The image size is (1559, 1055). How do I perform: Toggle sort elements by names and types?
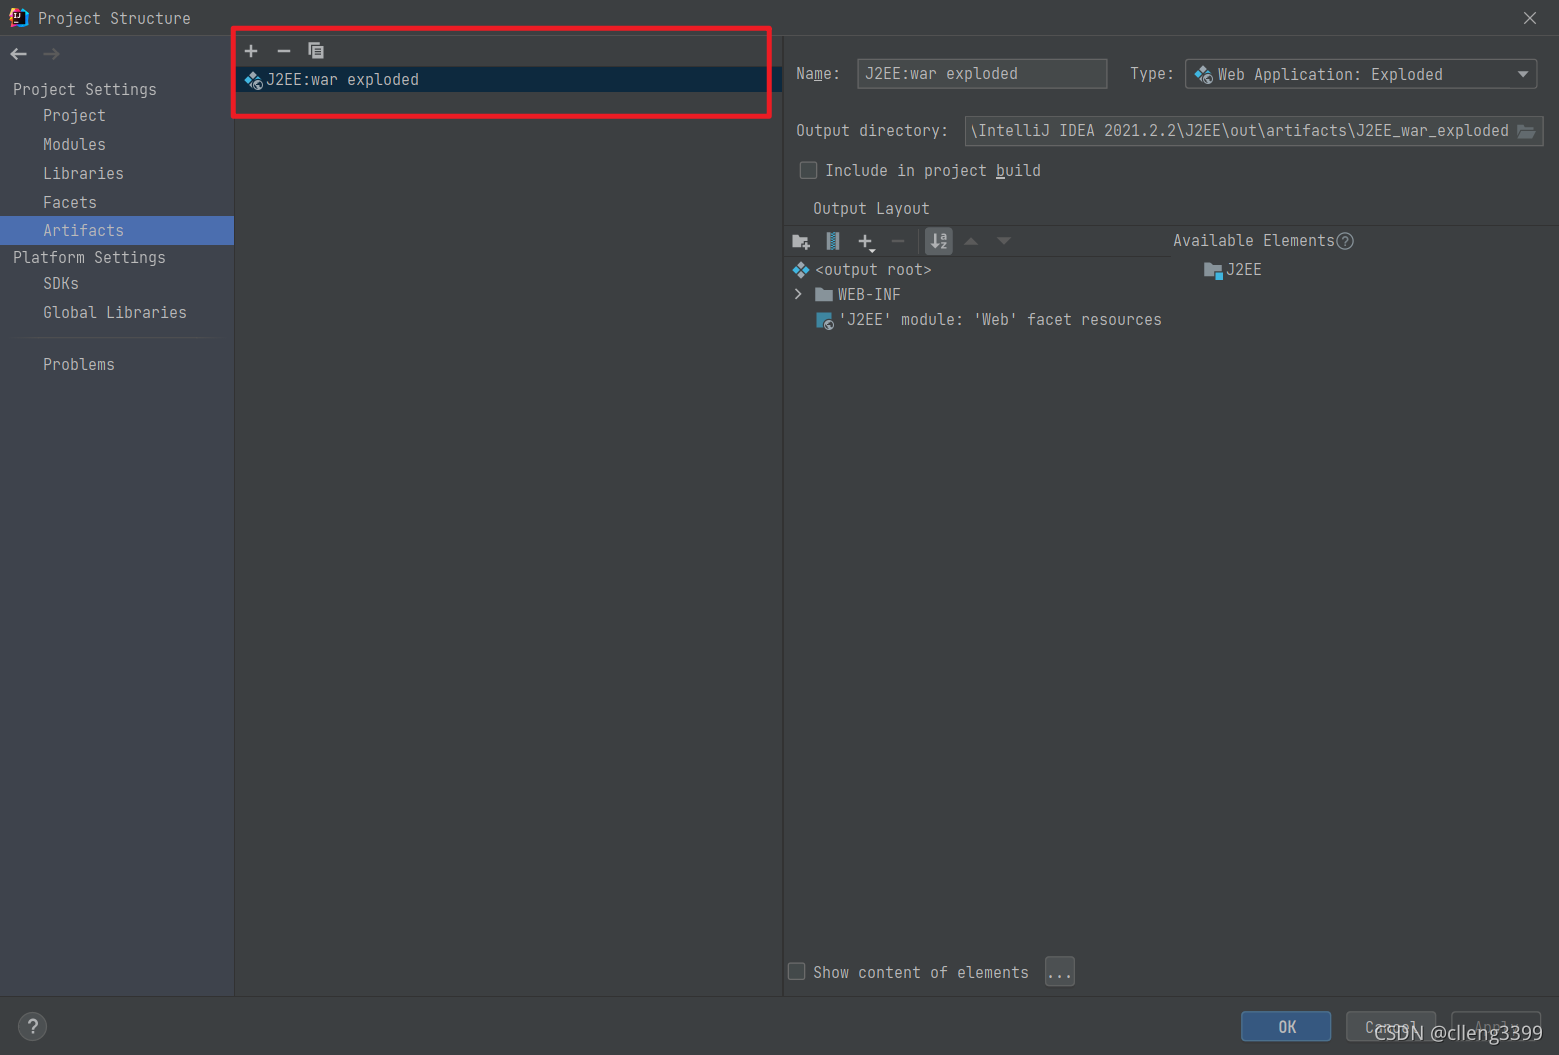pyautogui.click(x=939, y=241)
